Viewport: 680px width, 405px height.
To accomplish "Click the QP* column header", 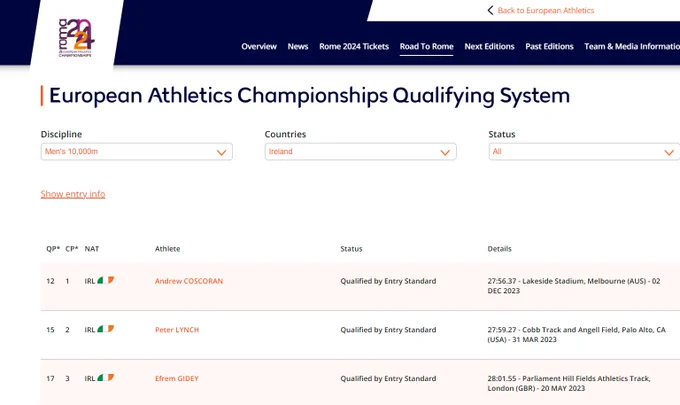I will pyautogui.click(x=53, y=249).
